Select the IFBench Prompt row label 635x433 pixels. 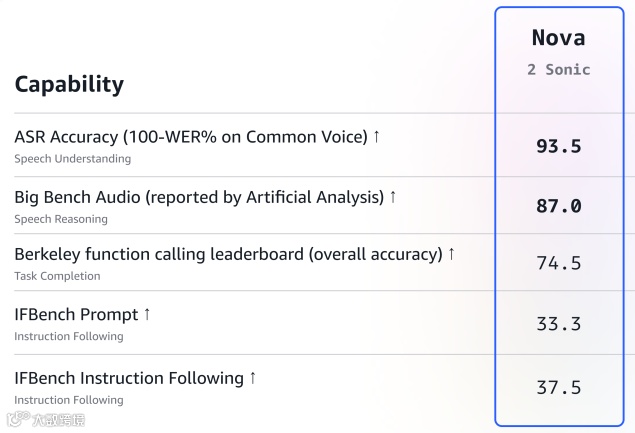click(x=76, y=314)
